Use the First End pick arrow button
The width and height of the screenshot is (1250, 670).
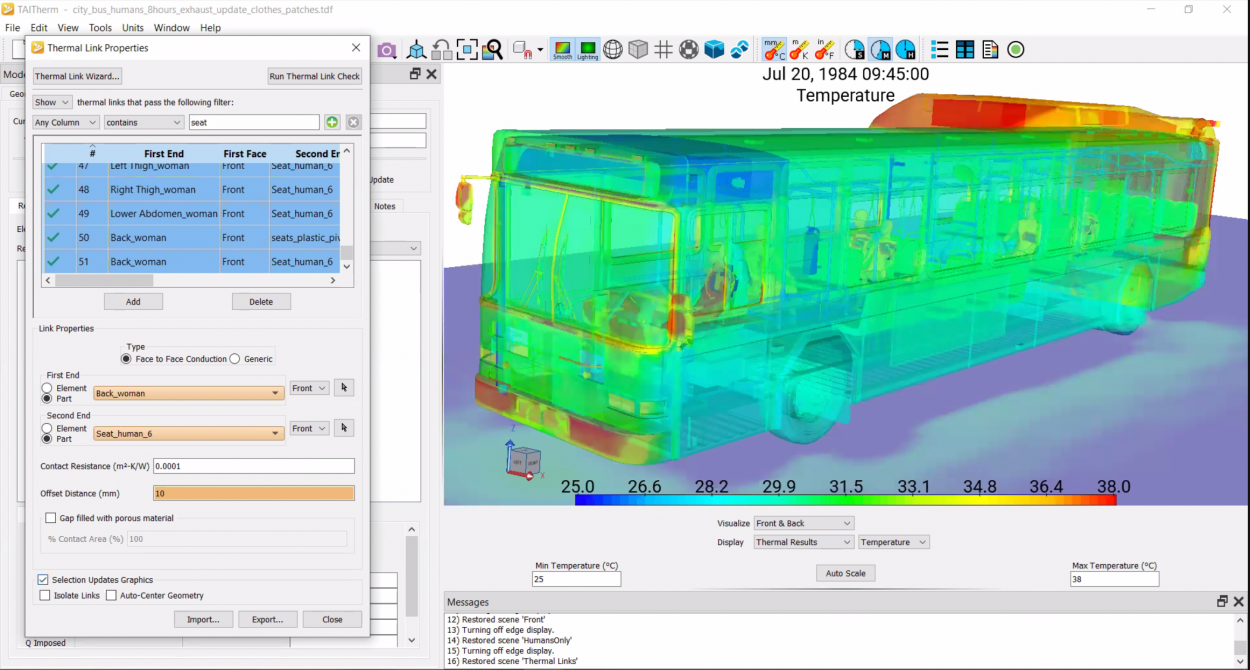tap(344, 388)
